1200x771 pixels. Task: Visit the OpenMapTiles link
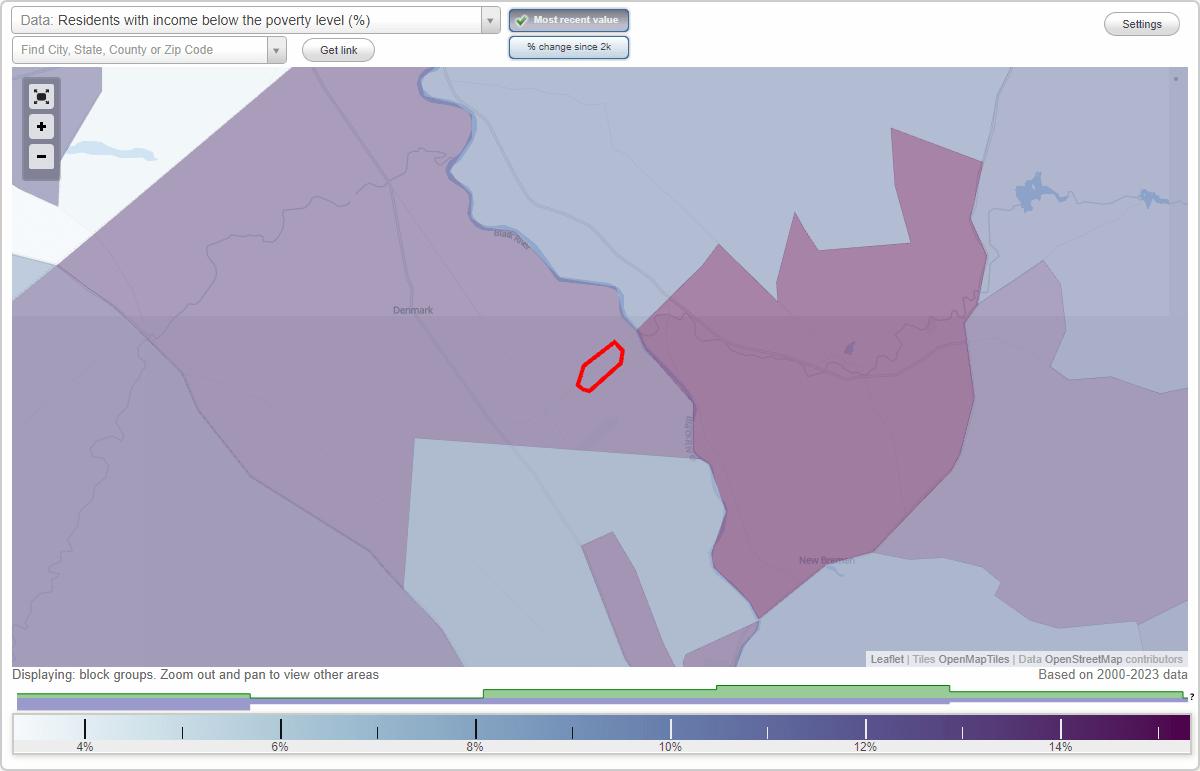click(973, 659)
